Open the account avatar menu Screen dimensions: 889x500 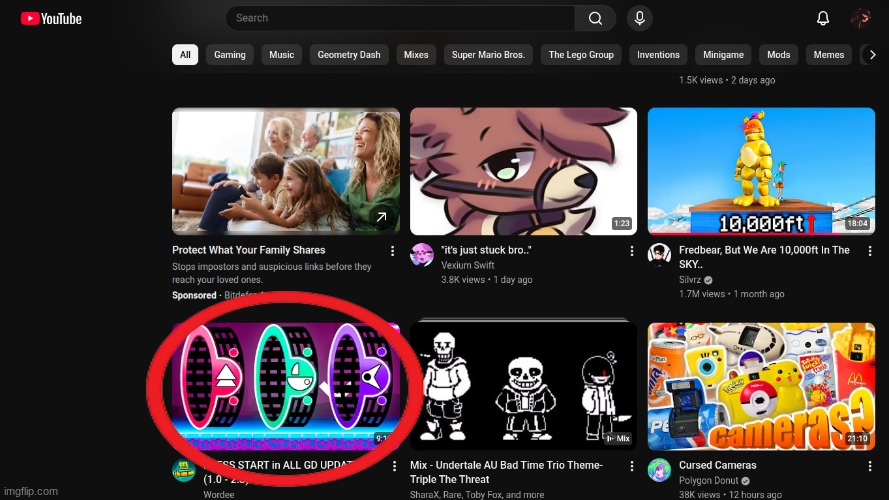861,18
